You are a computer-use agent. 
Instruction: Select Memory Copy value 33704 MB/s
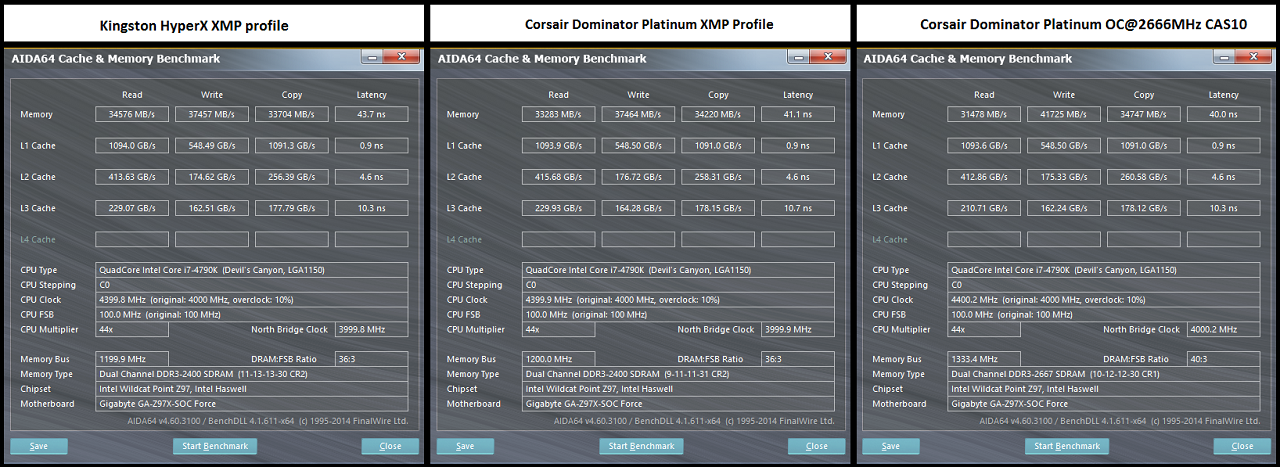tap(292, 114)
